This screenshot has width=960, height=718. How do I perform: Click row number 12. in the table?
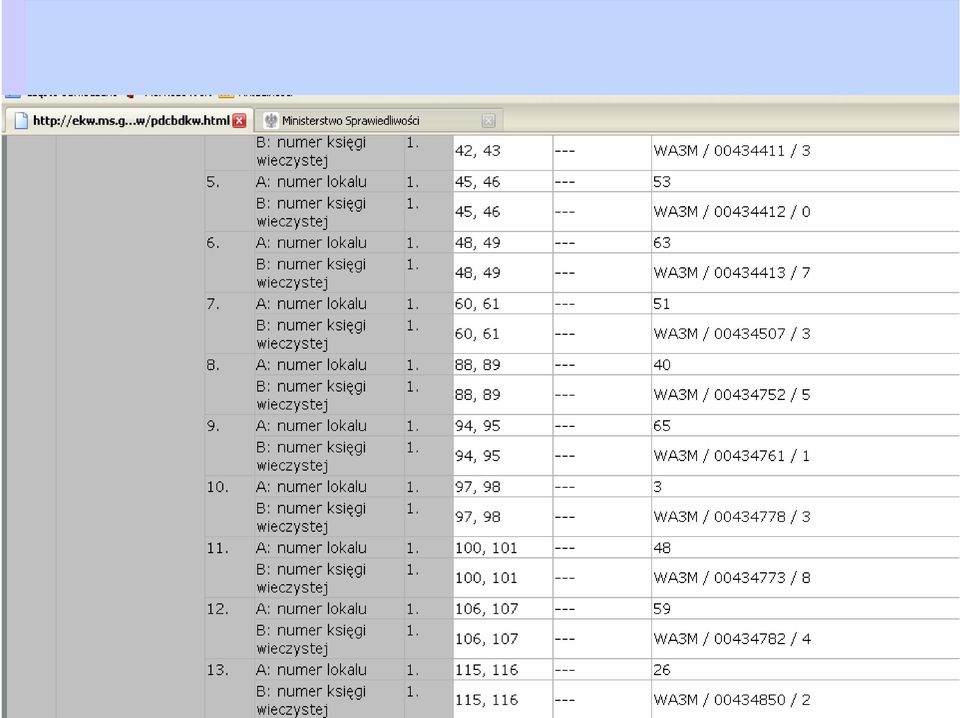point(217,608)
